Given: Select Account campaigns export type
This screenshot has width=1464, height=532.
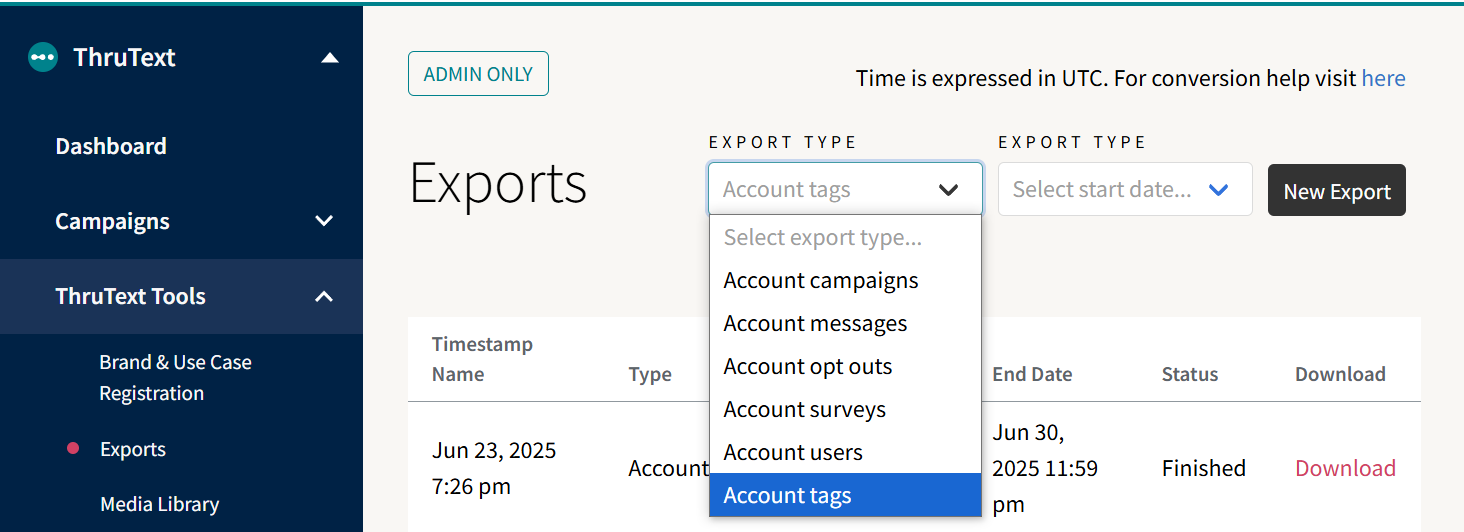Looking at the screenshot, I should [x=845, y=280].
